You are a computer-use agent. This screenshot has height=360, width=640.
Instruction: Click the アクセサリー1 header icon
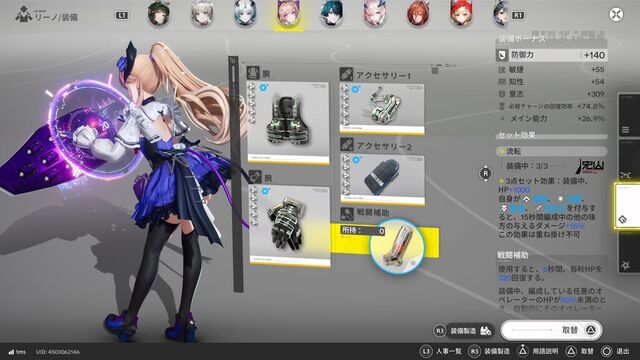point(346,74)
